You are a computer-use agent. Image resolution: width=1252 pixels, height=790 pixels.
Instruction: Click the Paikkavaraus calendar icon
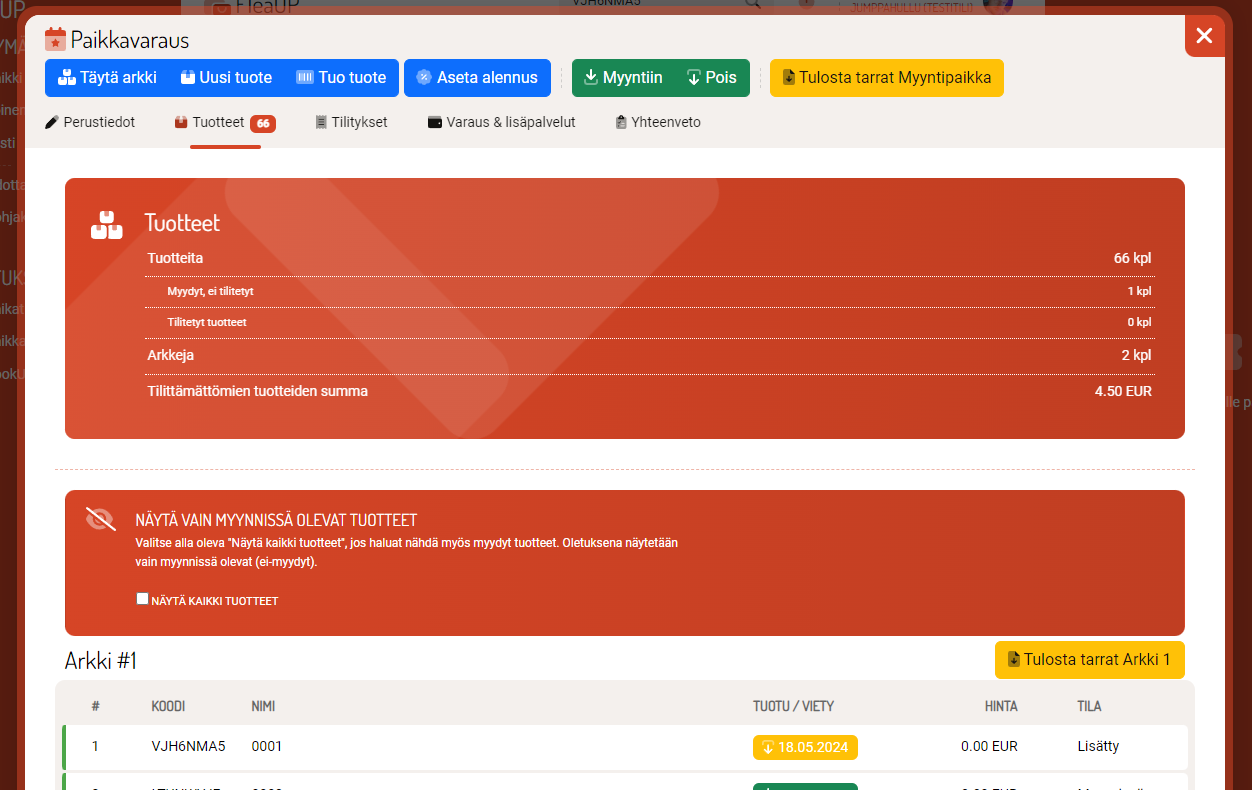tap(55, 40)
